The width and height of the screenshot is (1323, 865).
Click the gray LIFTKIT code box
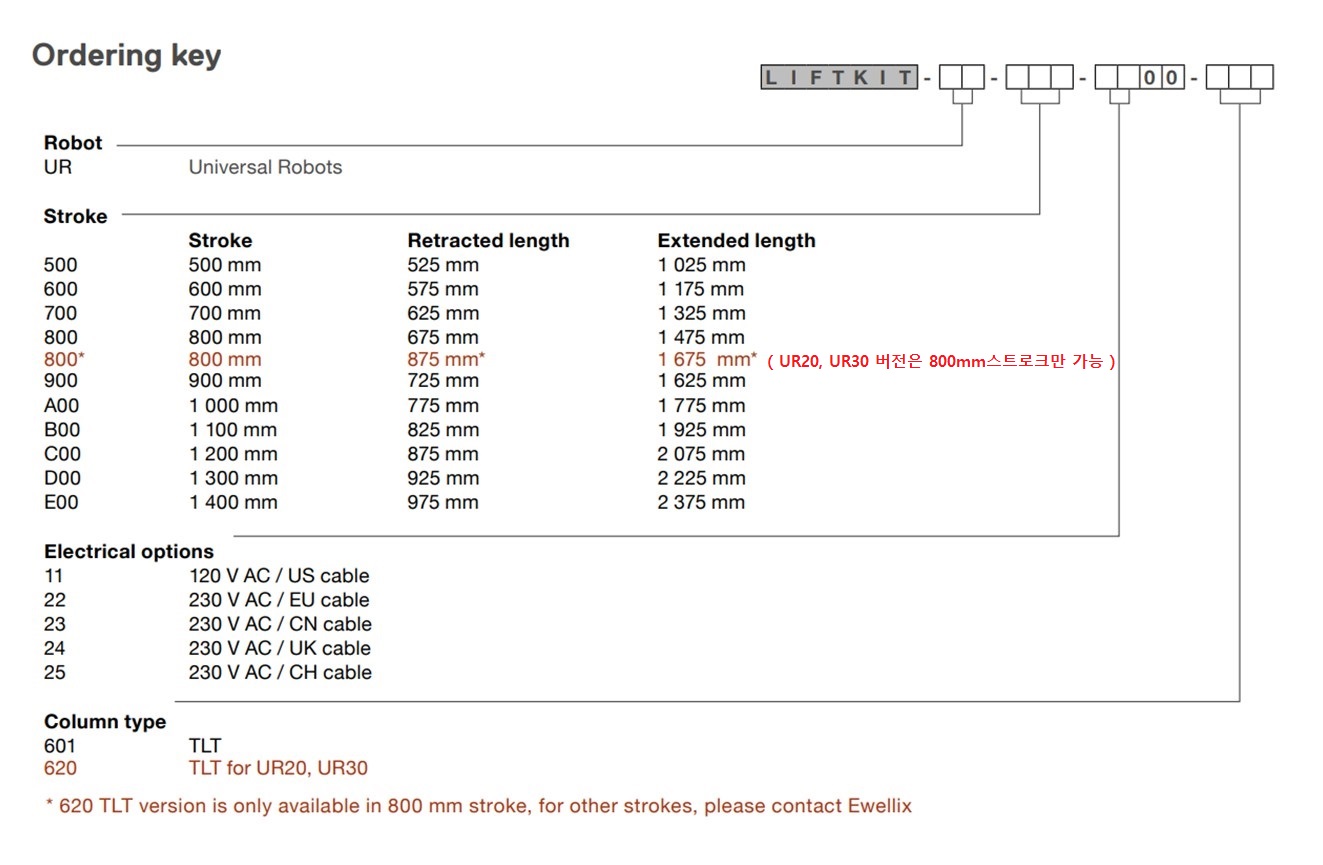point(839,77)
